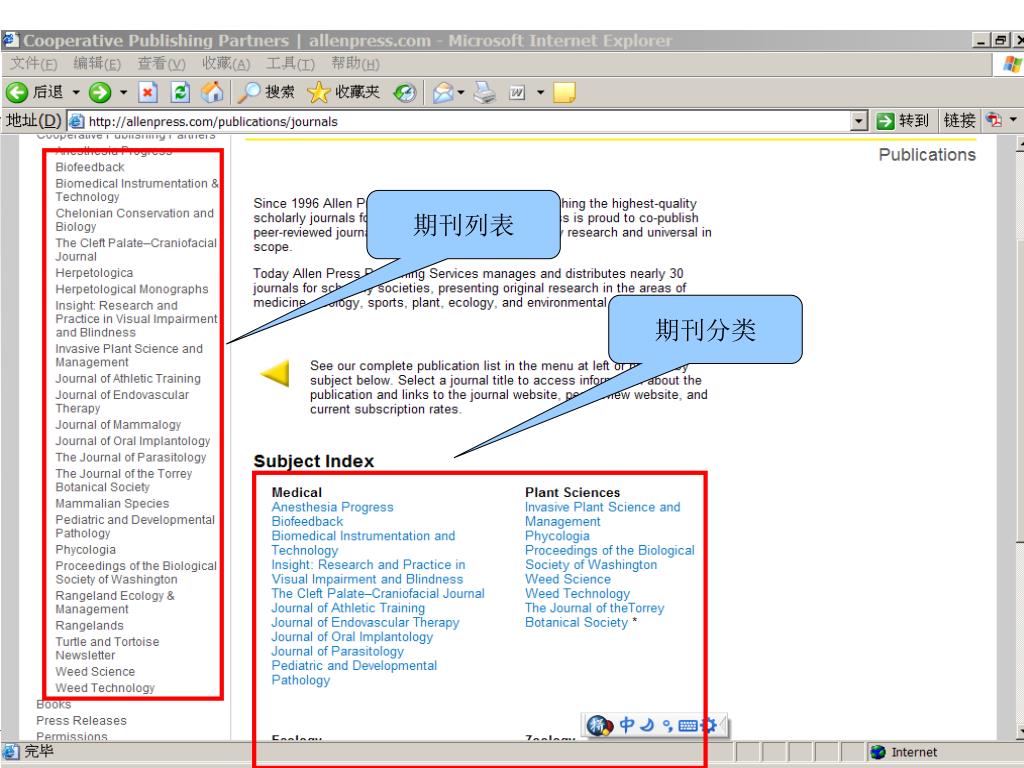Click the Edit with Word icon
The image size is (1024, 768).
tap(517, 93)
